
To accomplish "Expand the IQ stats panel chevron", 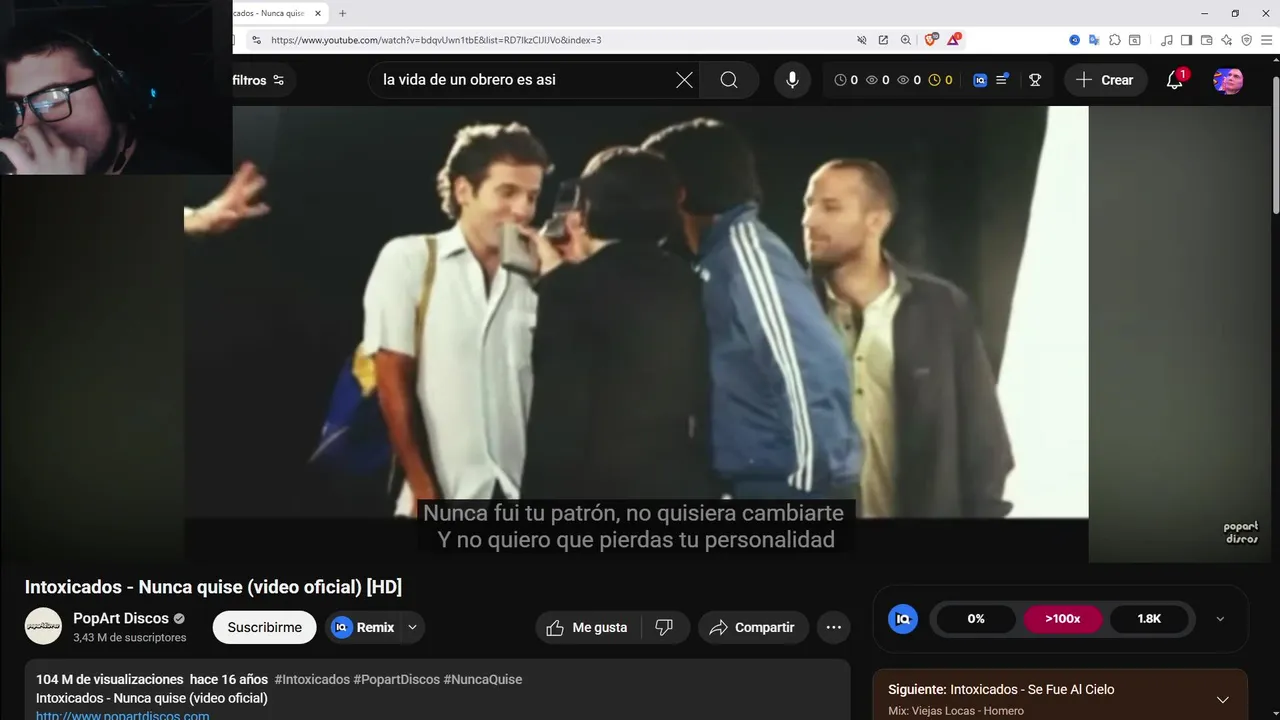I will pyautogui.click(x=1220, y=619).
